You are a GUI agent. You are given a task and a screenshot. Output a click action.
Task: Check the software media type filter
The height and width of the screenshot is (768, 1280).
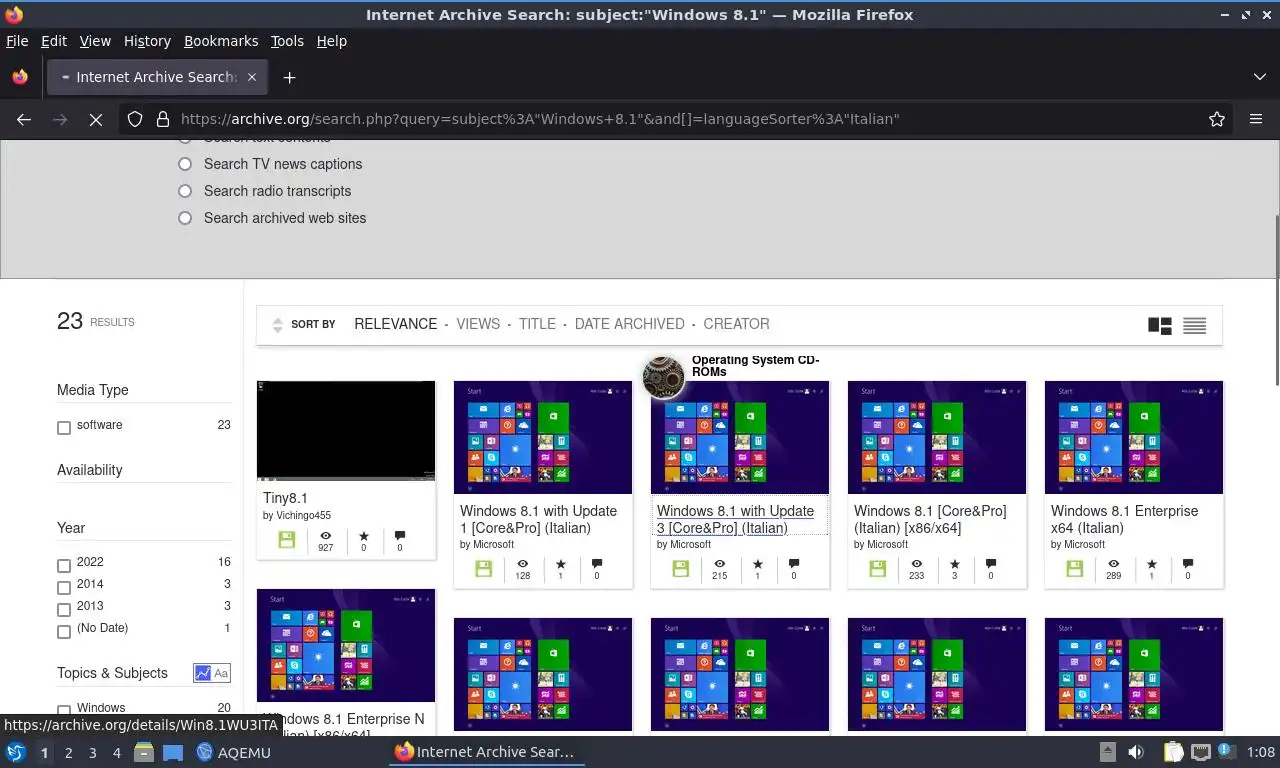[x=64, y=428]
